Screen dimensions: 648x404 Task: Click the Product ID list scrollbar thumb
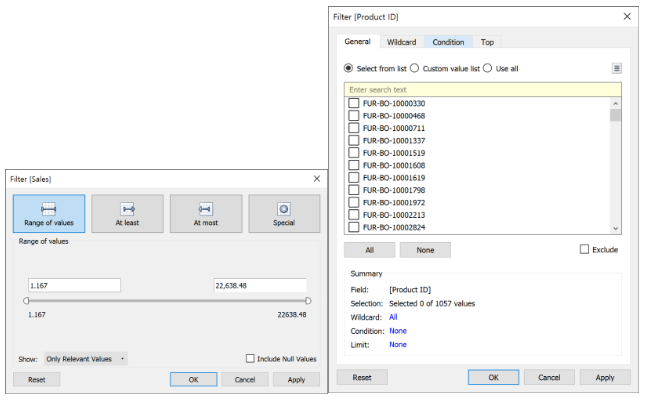pyautogui.click(x=615, y=115)
